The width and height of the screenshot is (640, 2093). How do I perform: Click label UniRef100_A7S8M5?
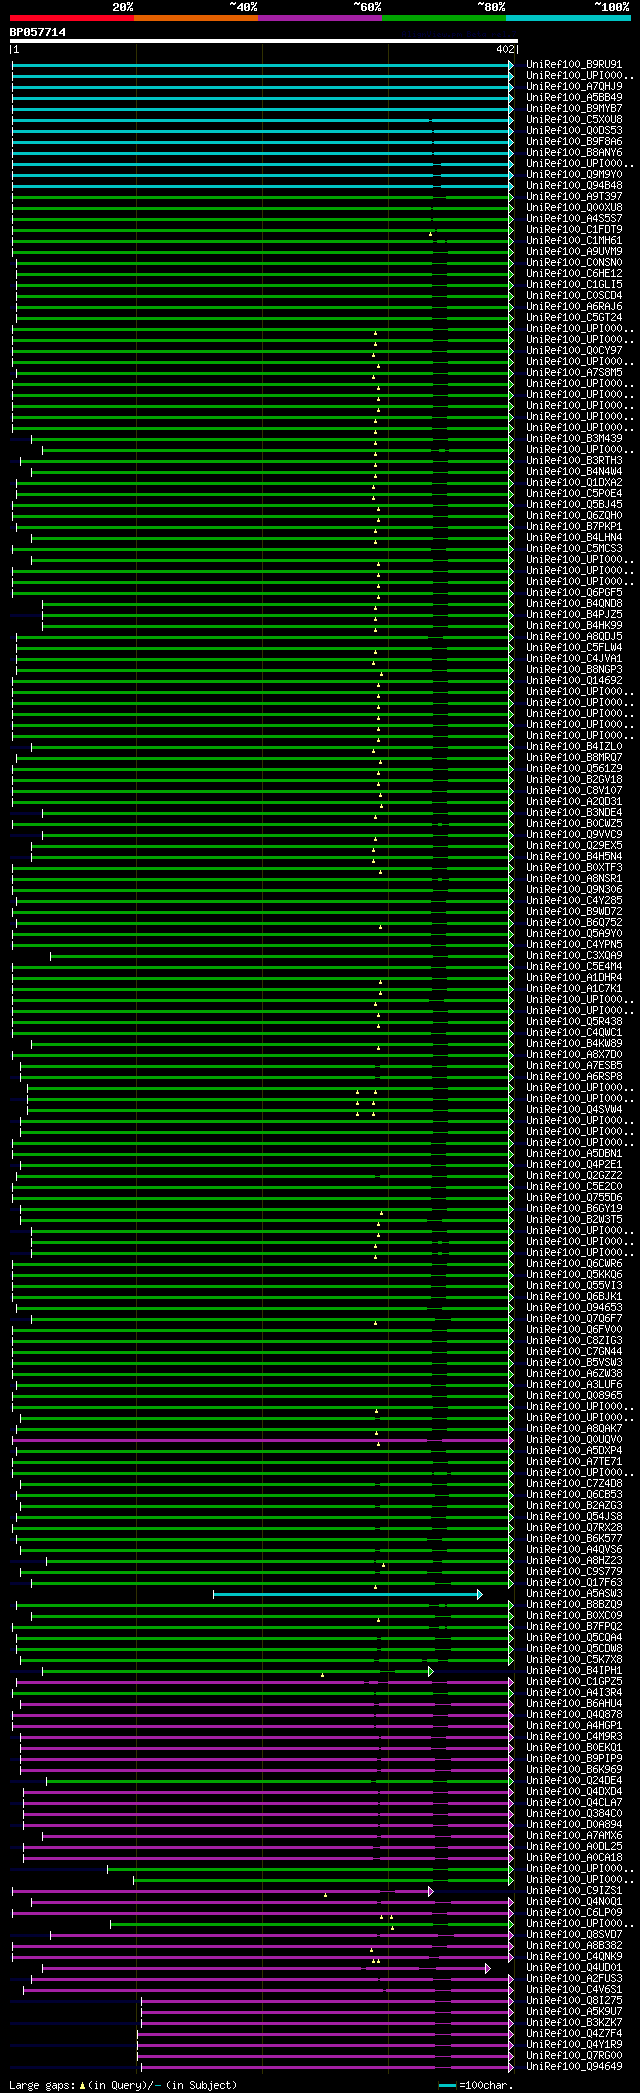coord(575,373)
